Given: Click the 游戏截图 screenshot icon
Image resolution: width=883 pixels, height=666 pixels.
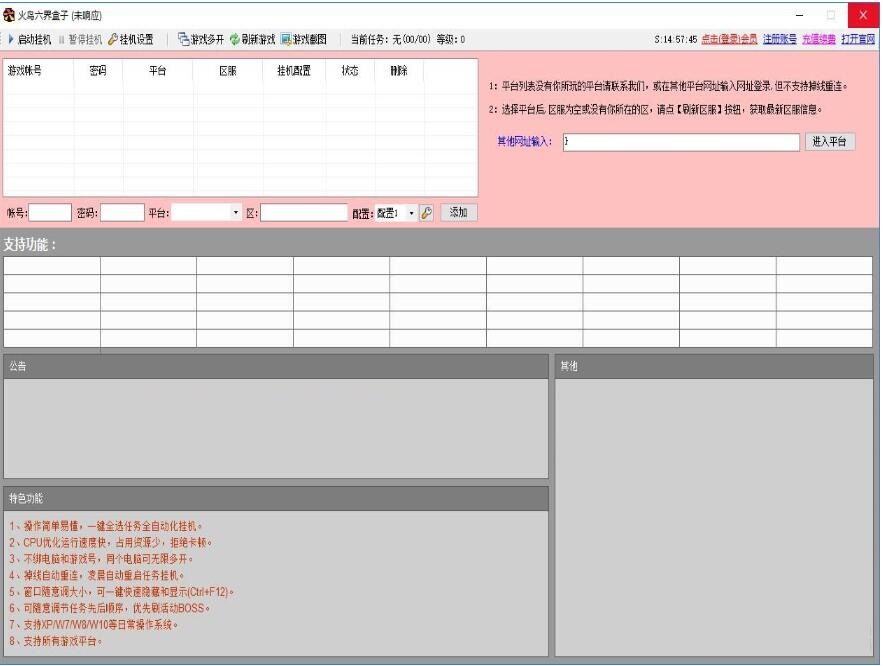Looking at the screenshot, I should (x=286, y=39).
